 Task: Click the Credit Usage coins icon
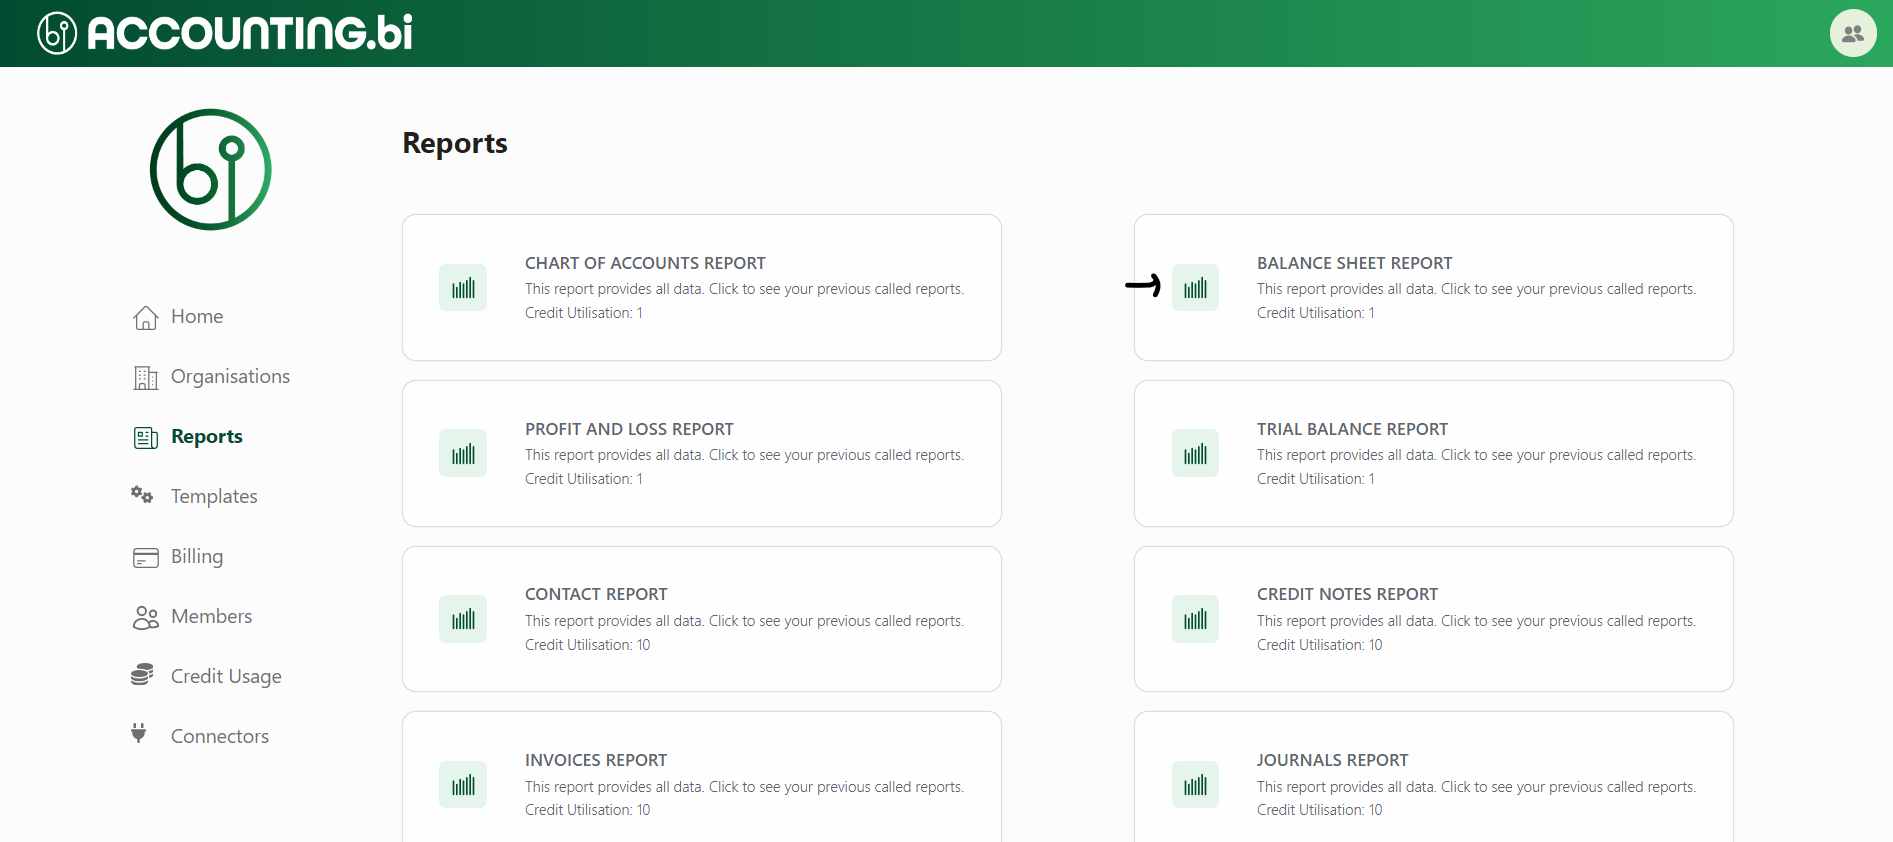(x=142, y=674)
